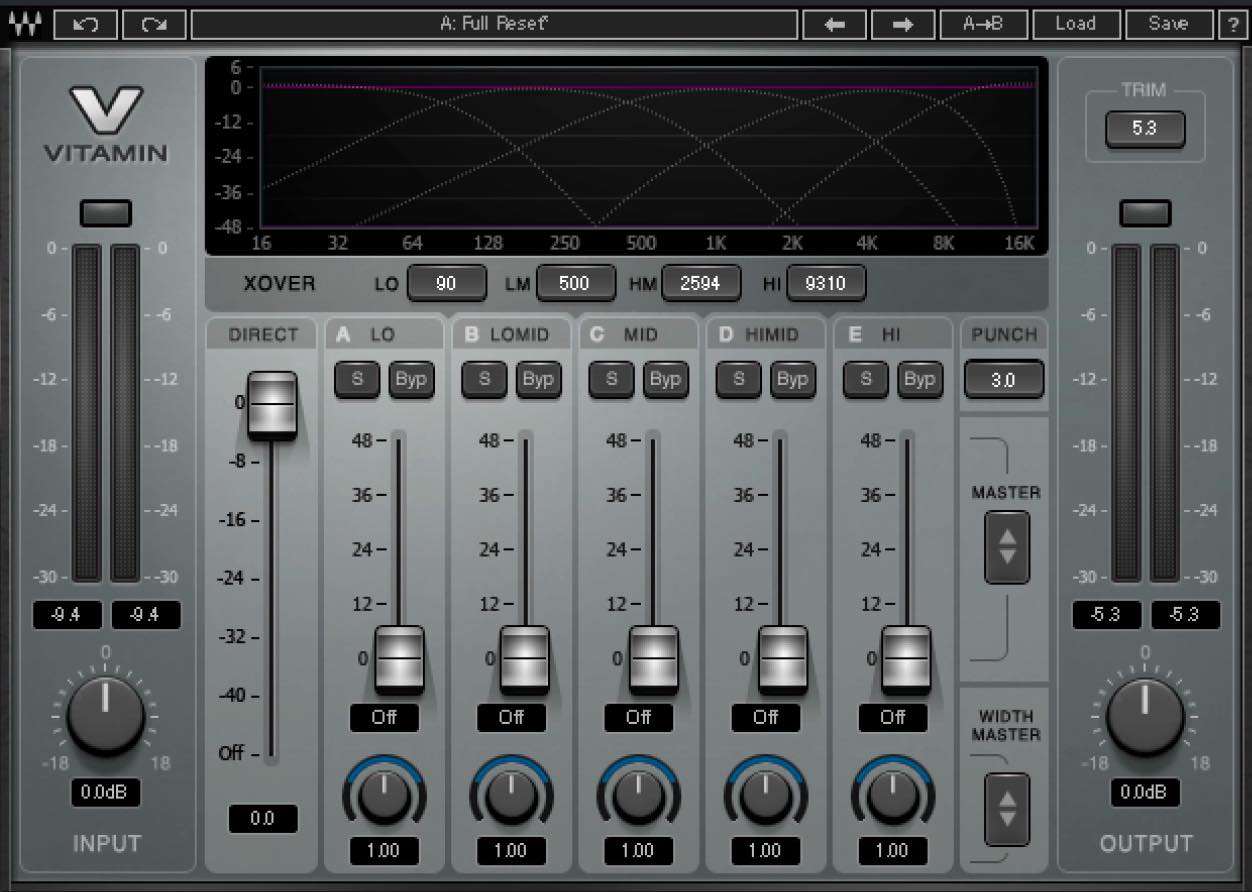This screenshot has width=1252, height=892.
Task: Bypass the HIMID band
Action: (x=792, y=379)
